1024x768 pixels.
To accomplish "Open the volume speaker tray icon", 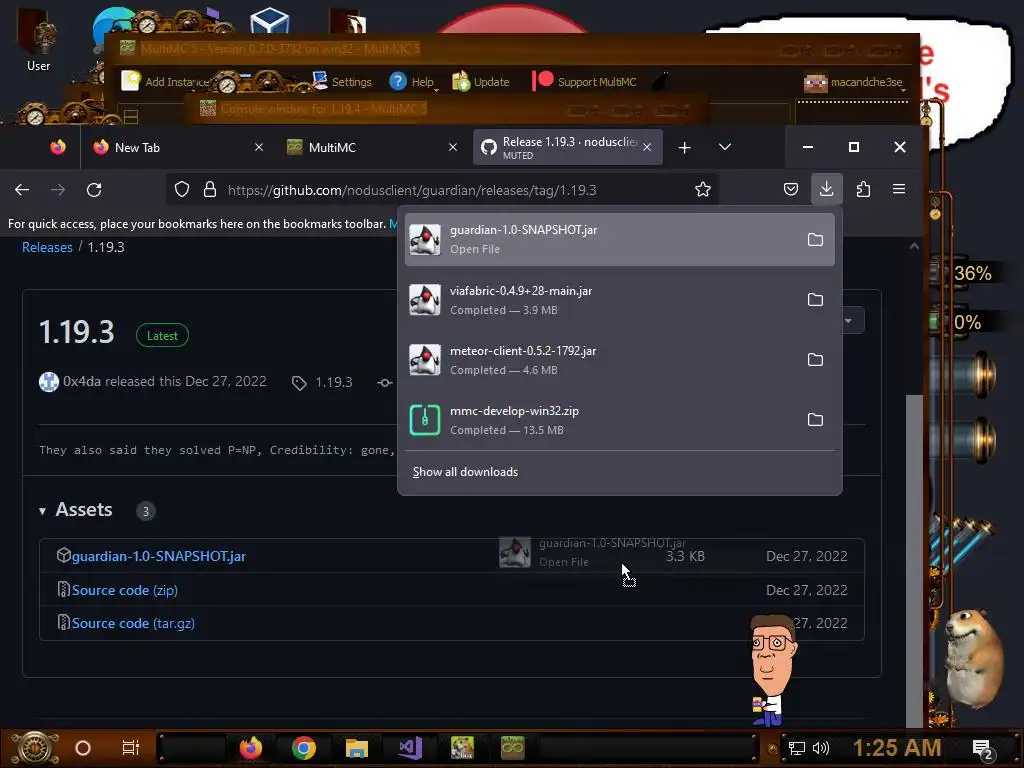I will click(821, 748).
